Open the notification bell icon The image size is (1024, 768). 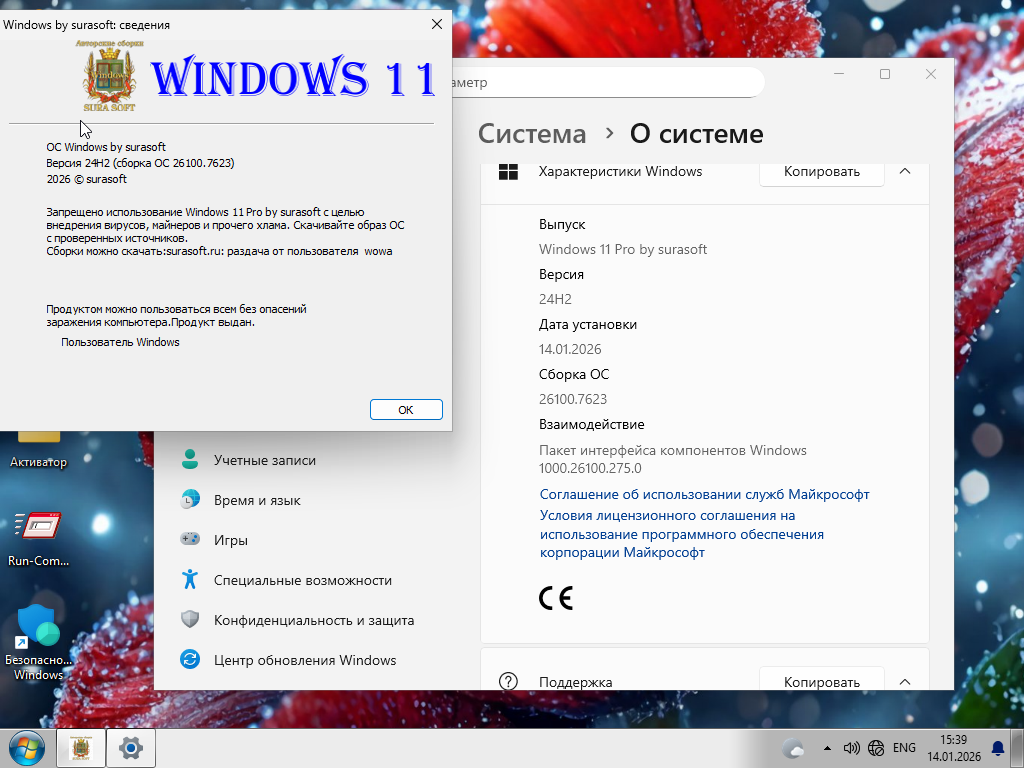tap(998, 748)
